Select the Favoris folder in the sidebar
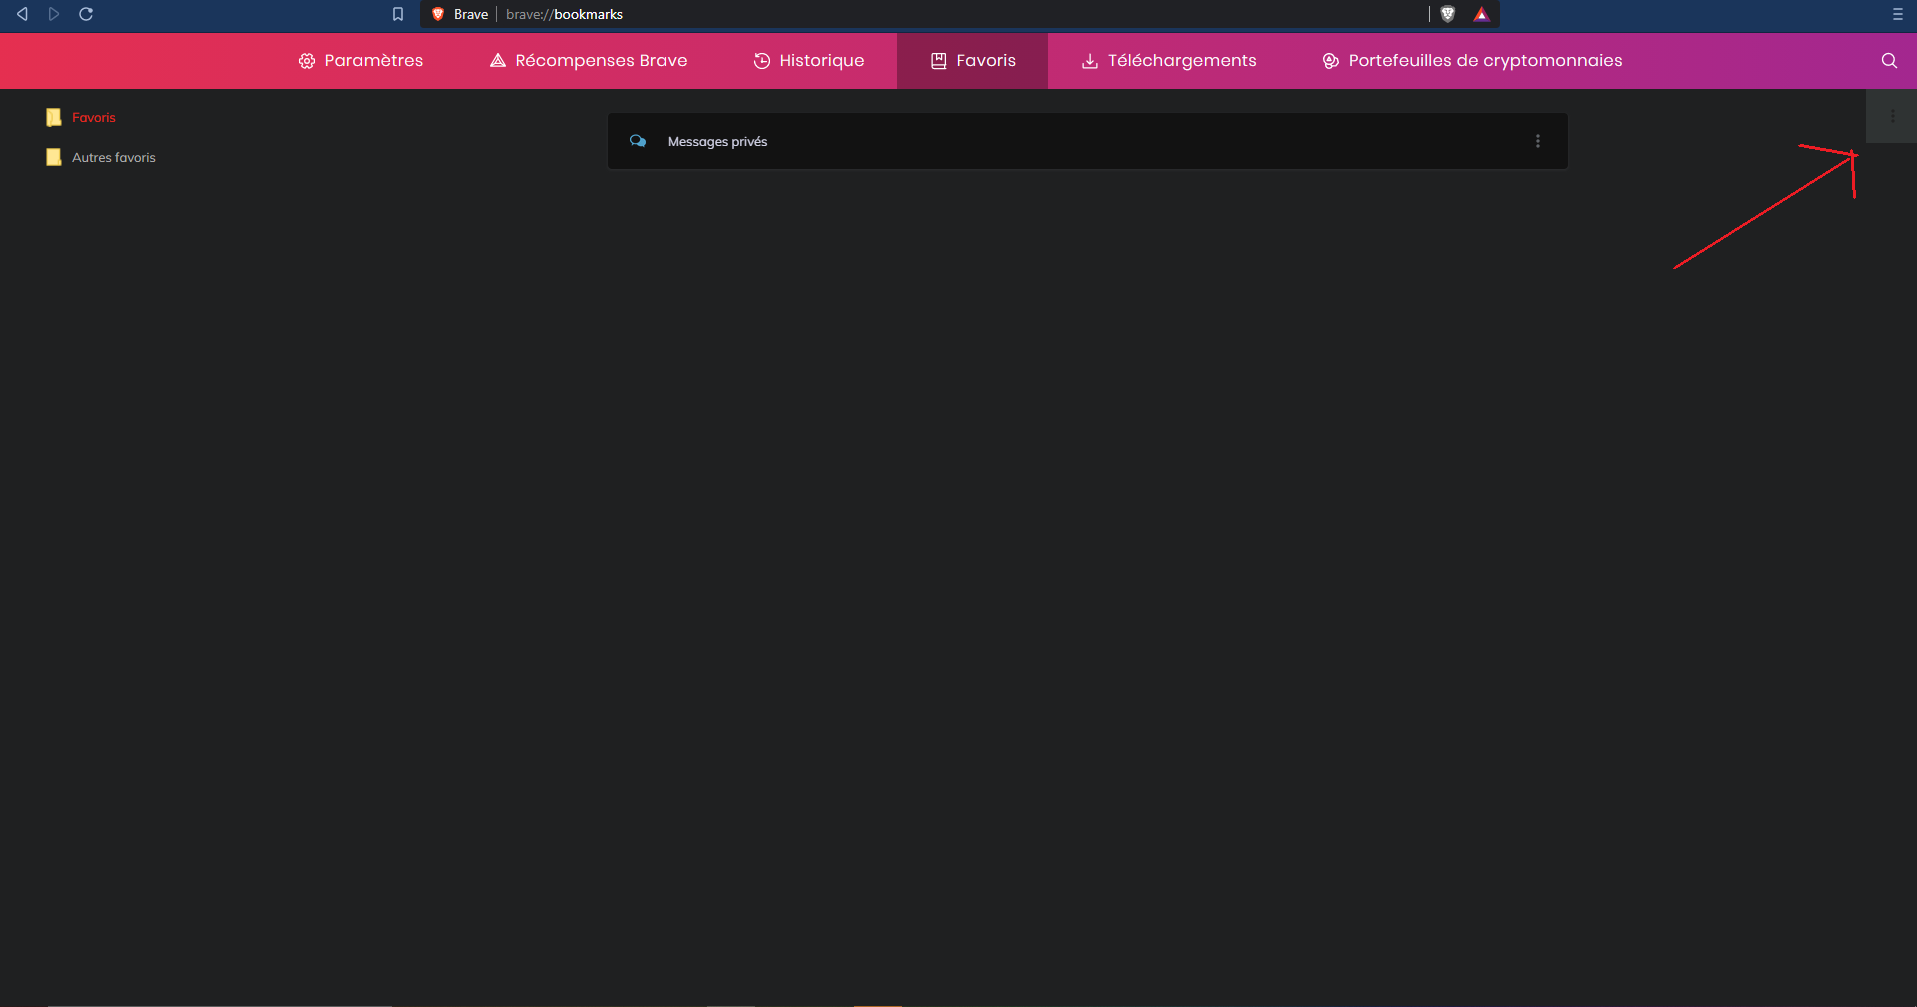 pos(93,118)
